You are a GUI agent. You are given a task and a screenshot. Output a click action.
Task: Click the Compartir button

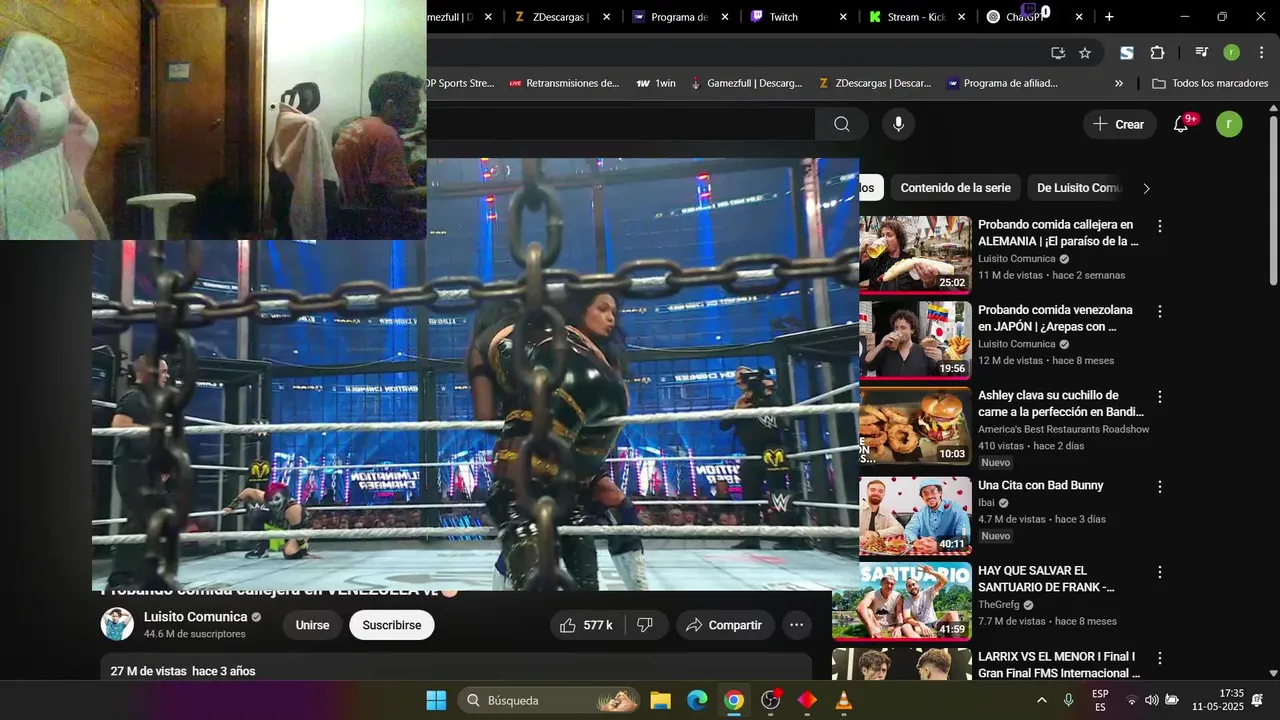click(x=725, y=625)
